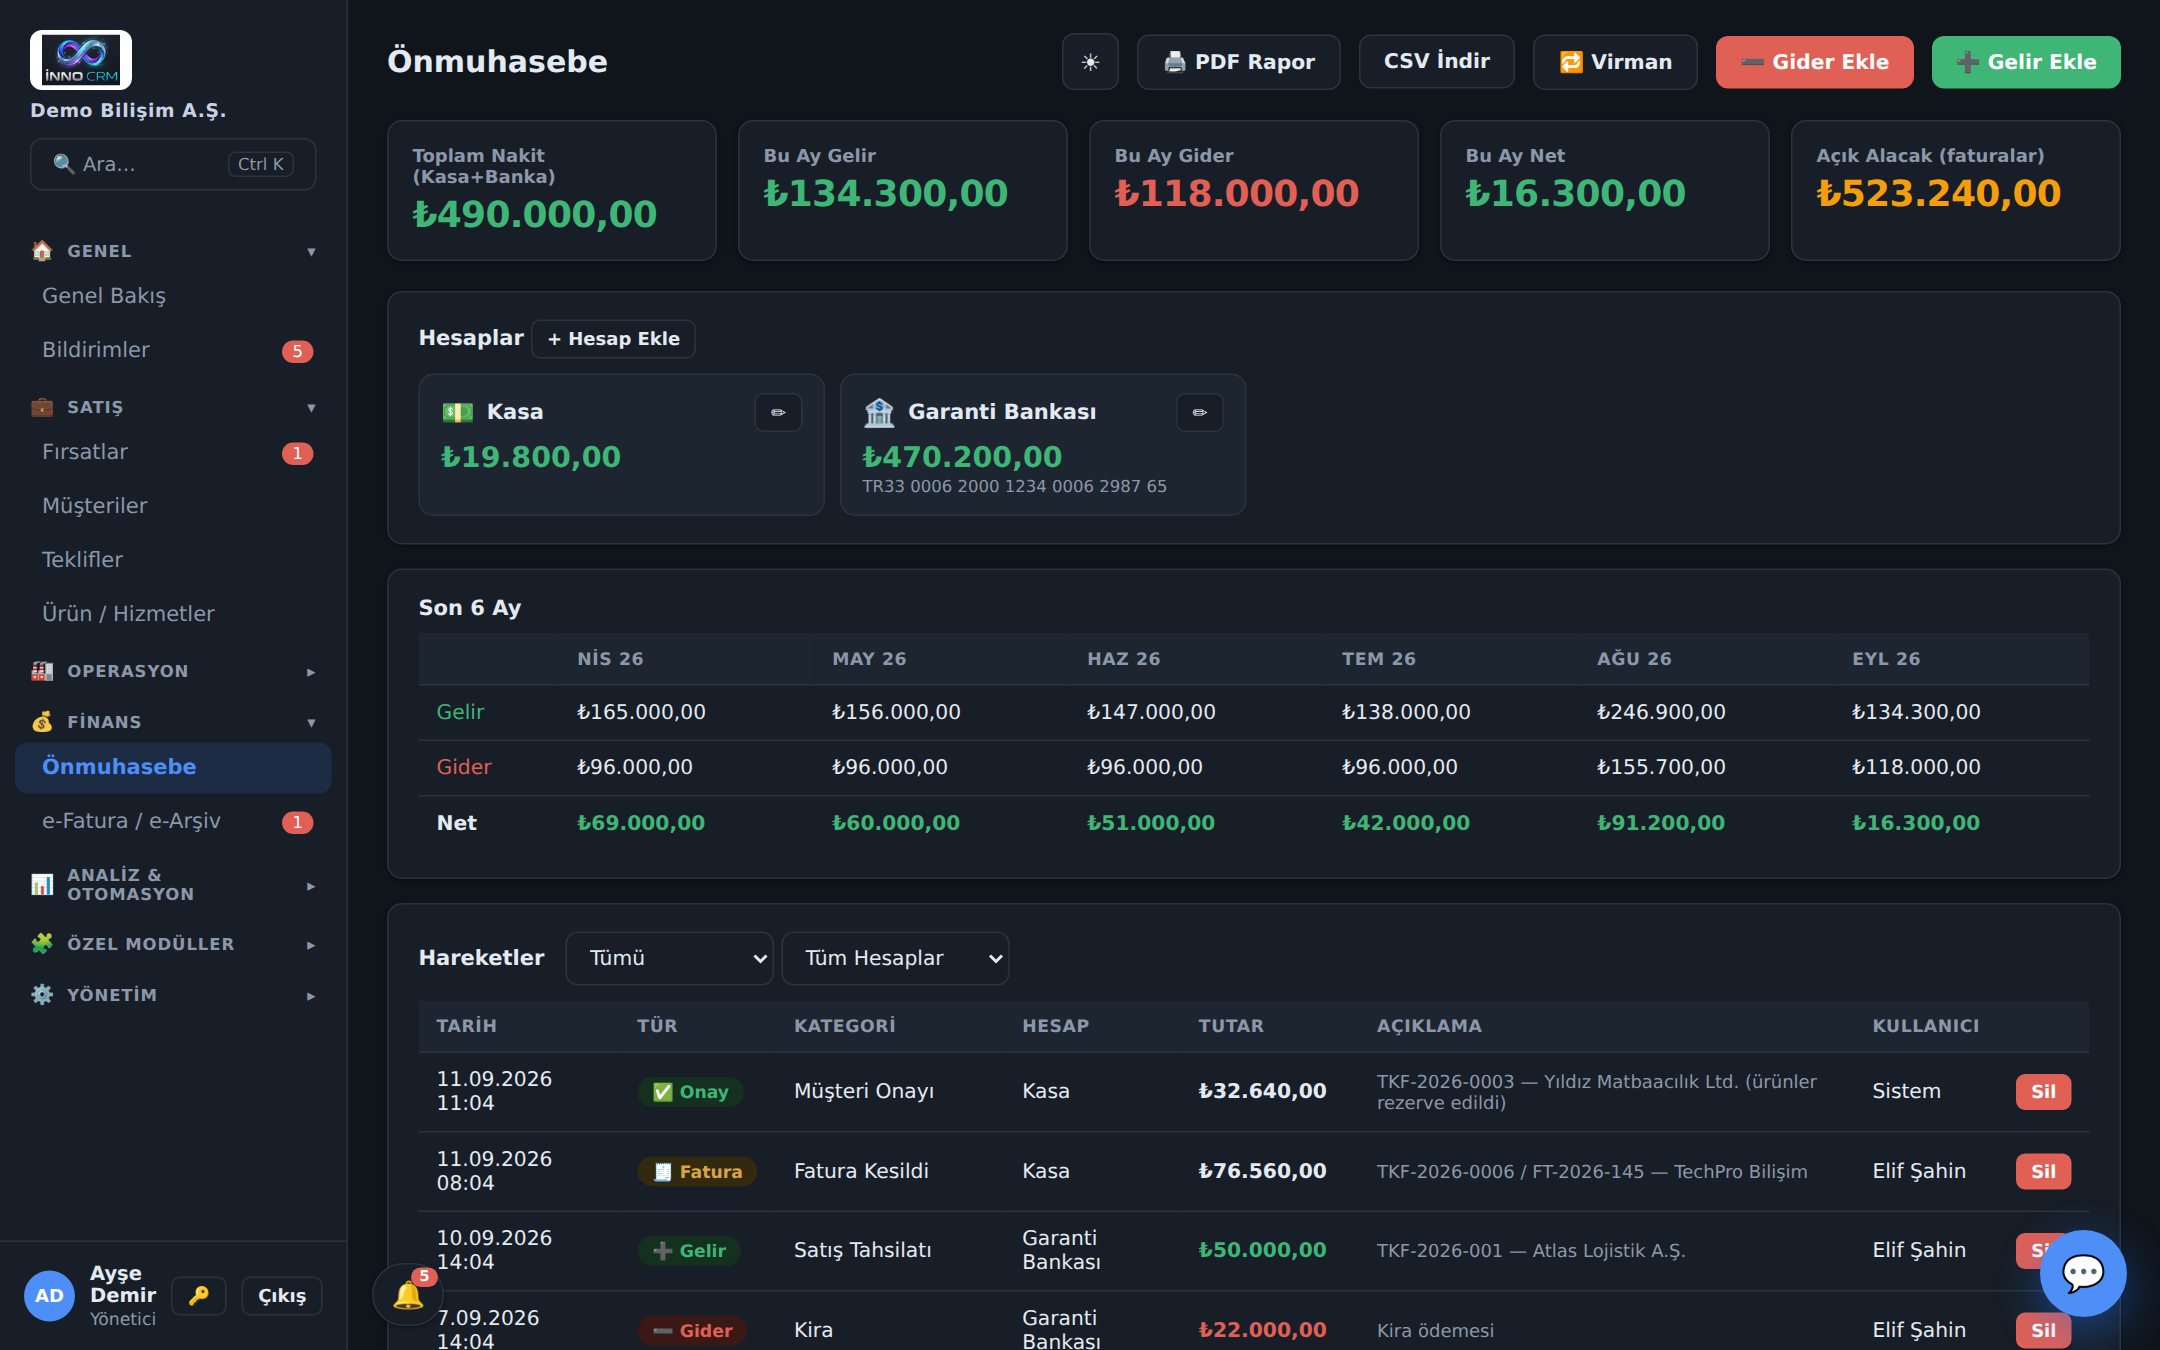The width and height of the screenshot is (2160, 1350).
Task: Open the PDF Rapor printer button
Action: [x=1238, y=62]
